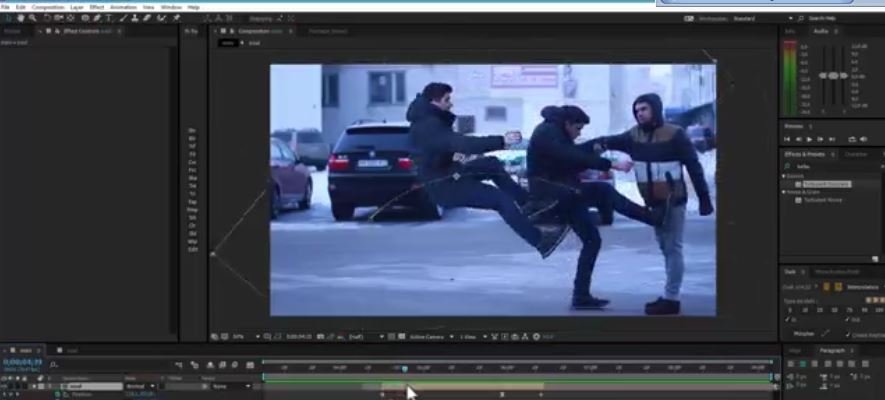885x400 pixels.
Task: Switch to the Audio panel tab
Action: [821, 32]
